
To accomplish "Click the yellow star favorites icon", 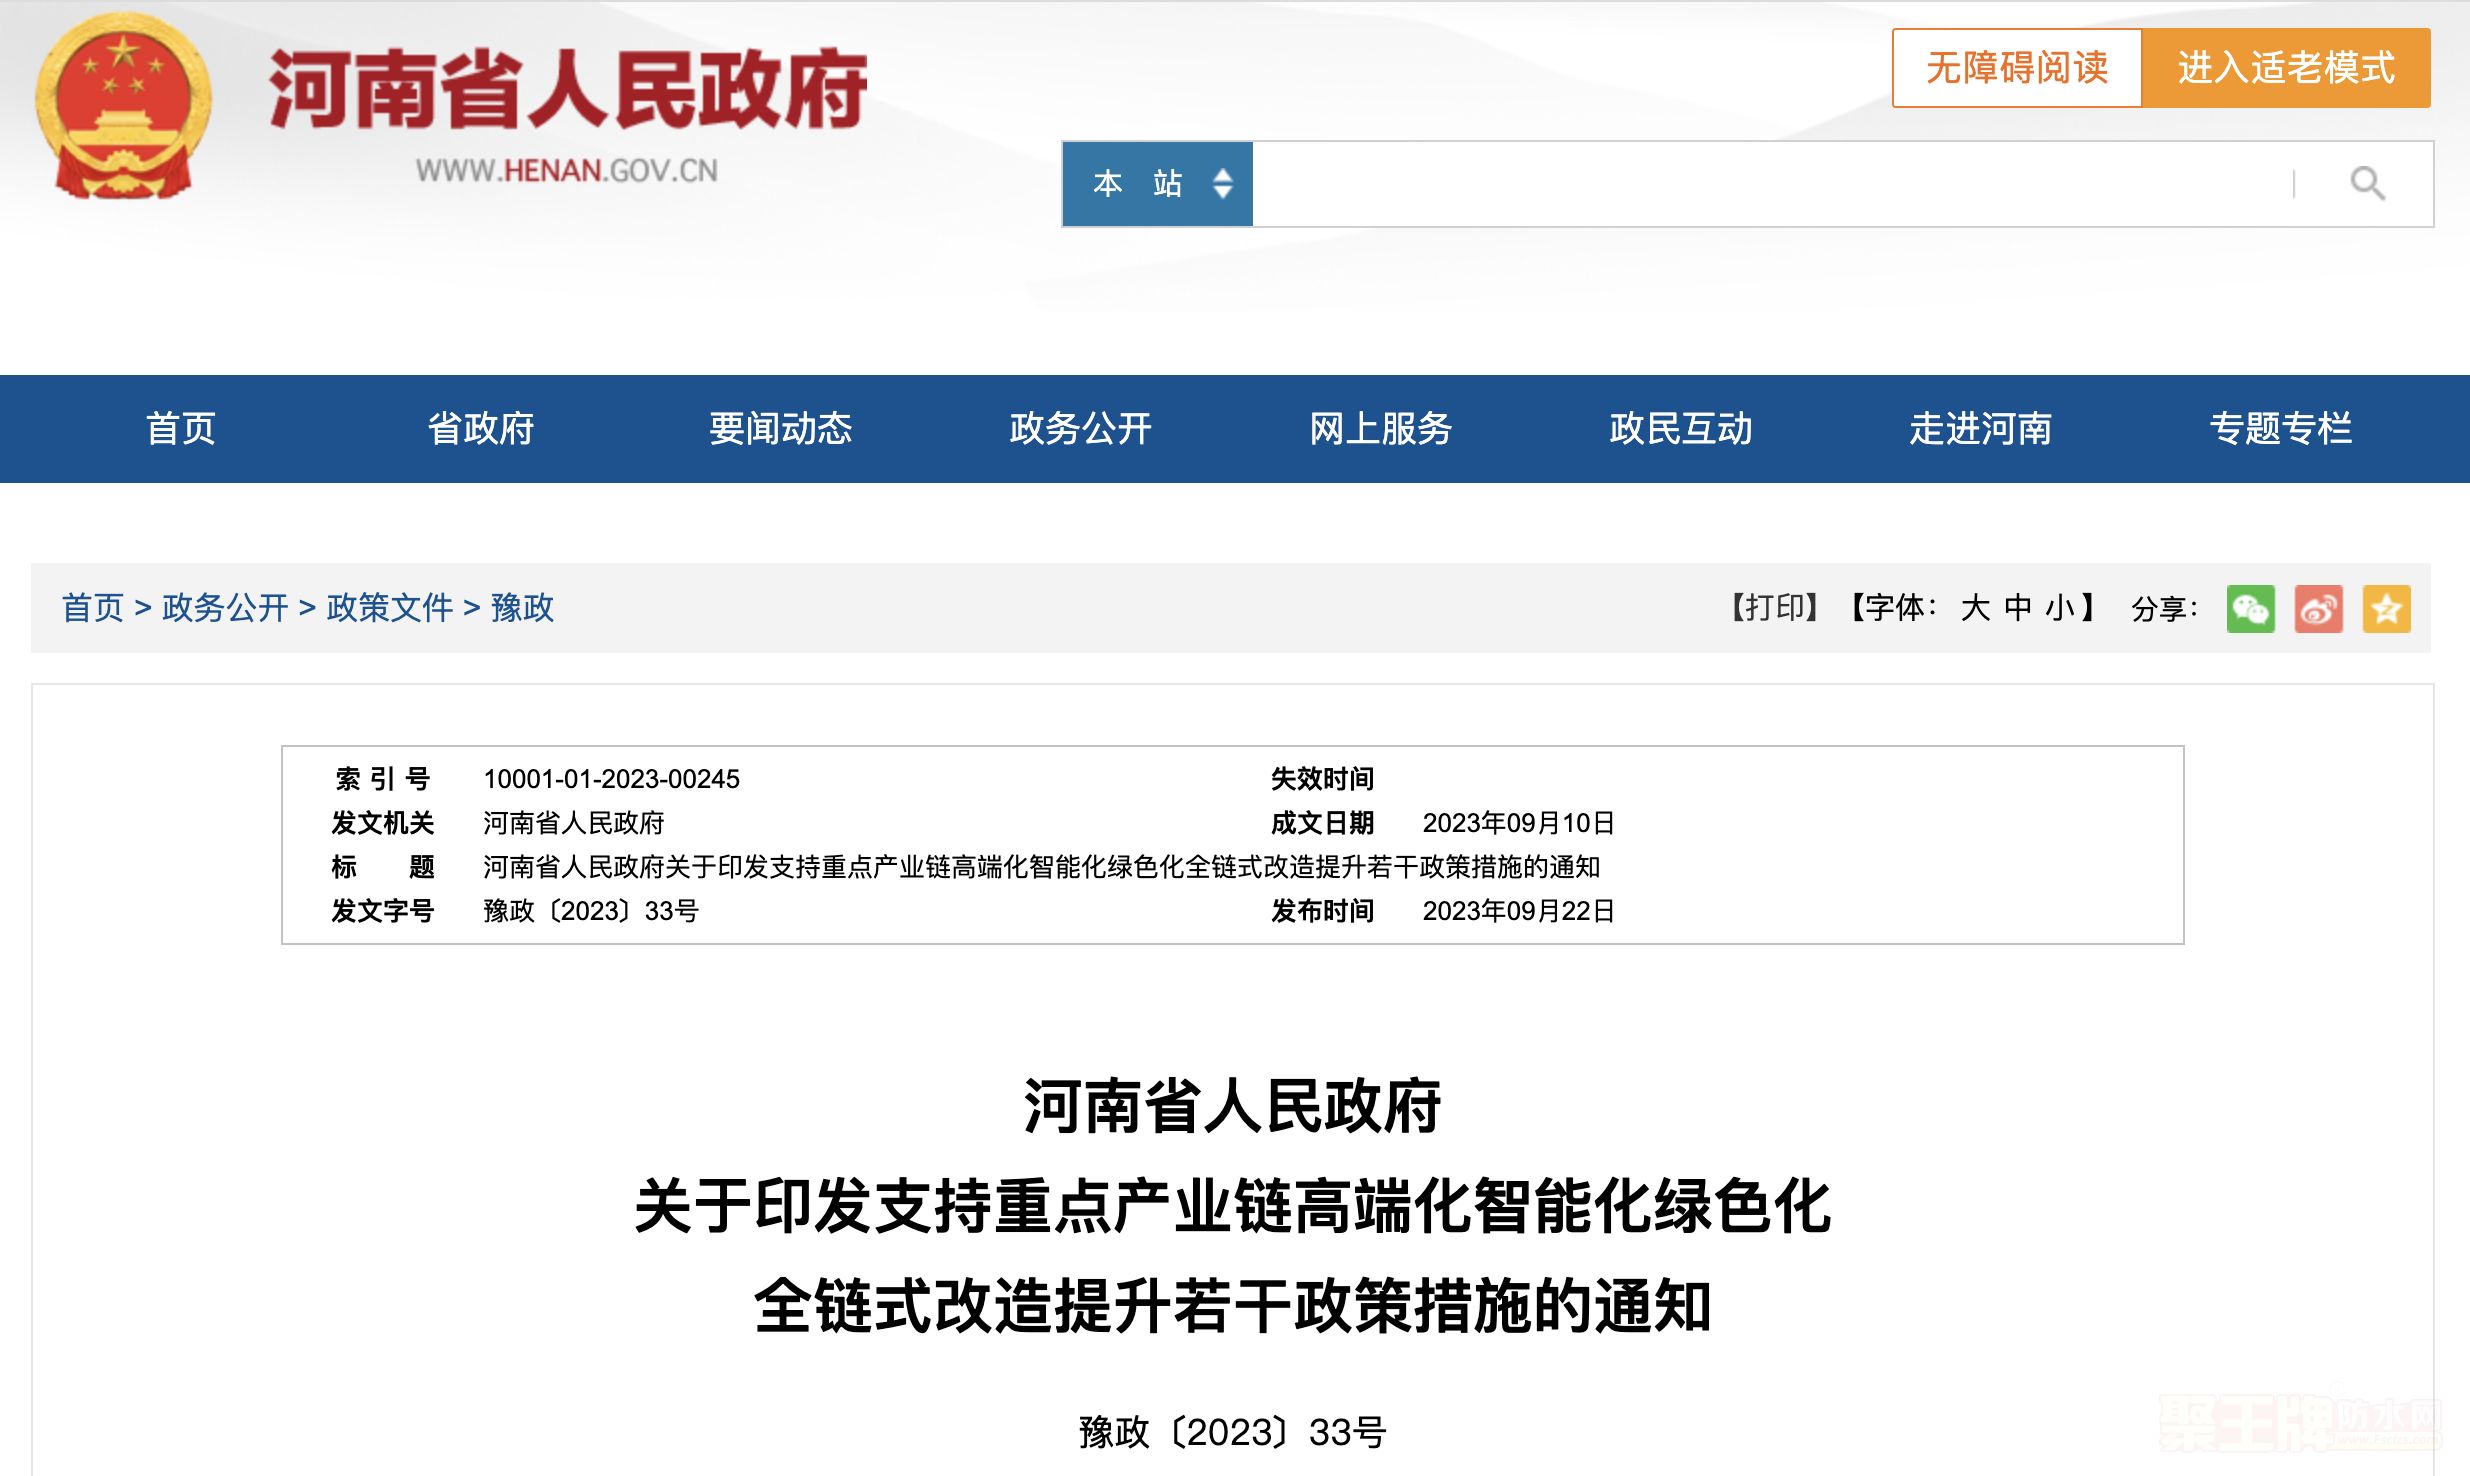I will tap(2386, 608).
